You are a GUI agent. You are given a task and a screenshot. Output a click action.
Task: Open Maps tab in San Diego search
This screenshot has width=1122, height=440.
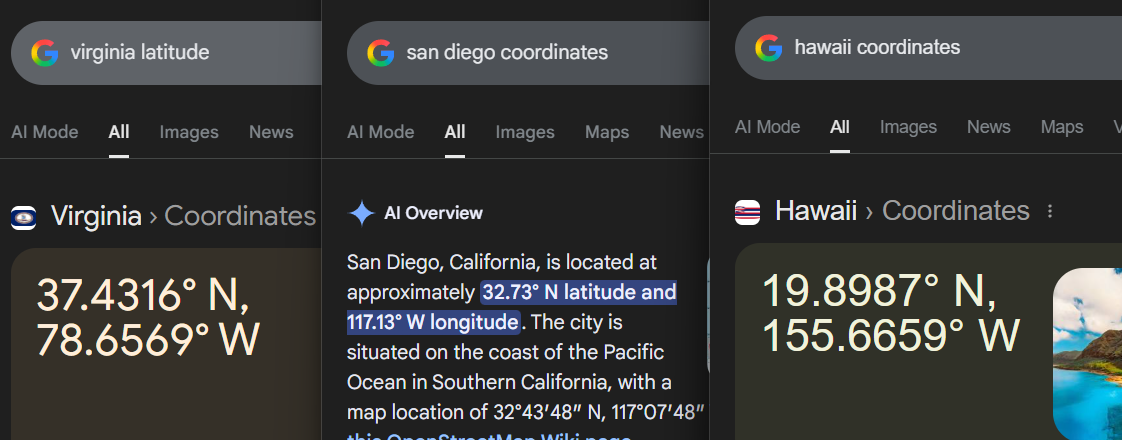tap(607, 132)
